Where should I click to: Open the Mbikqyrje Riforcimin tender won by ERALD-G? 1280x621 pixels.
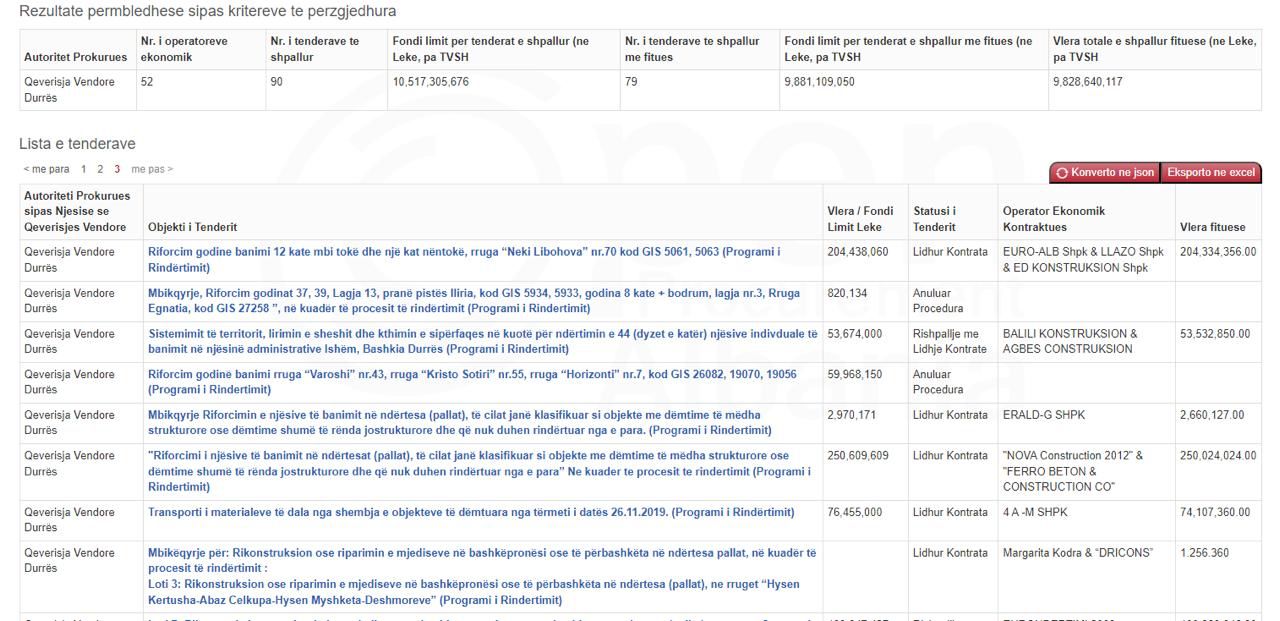coord(459,423)
